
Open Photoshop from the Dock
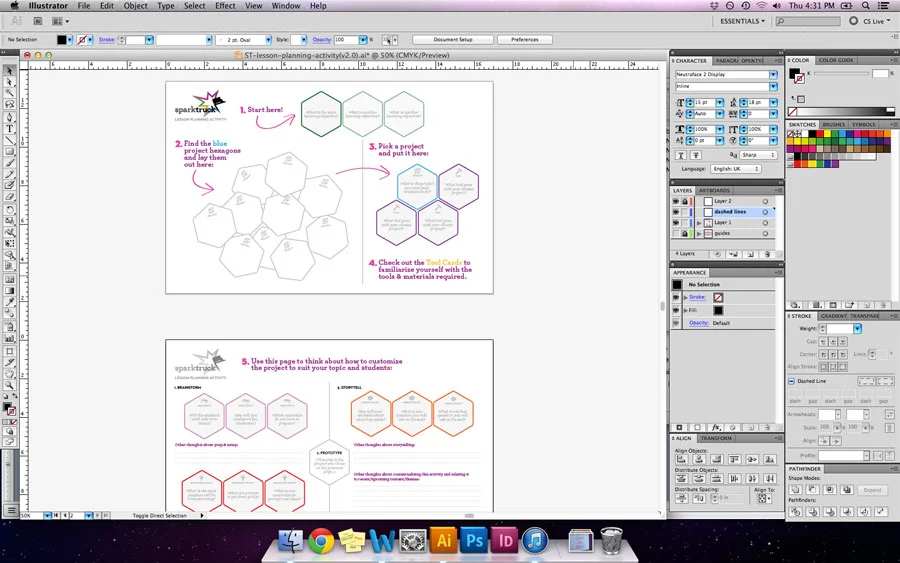[x=475, y=541]
